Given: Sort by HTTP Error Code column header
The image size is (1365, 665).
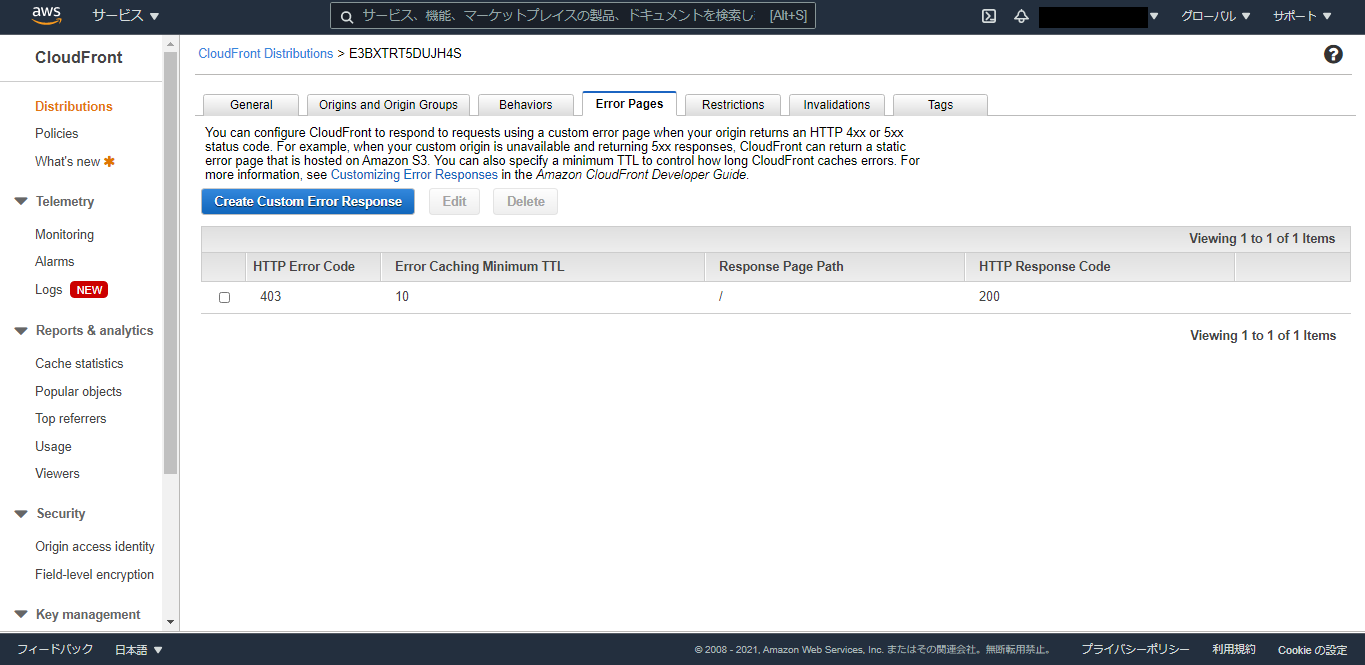Looking at the screenshot, I should click(x=313, y=267).
